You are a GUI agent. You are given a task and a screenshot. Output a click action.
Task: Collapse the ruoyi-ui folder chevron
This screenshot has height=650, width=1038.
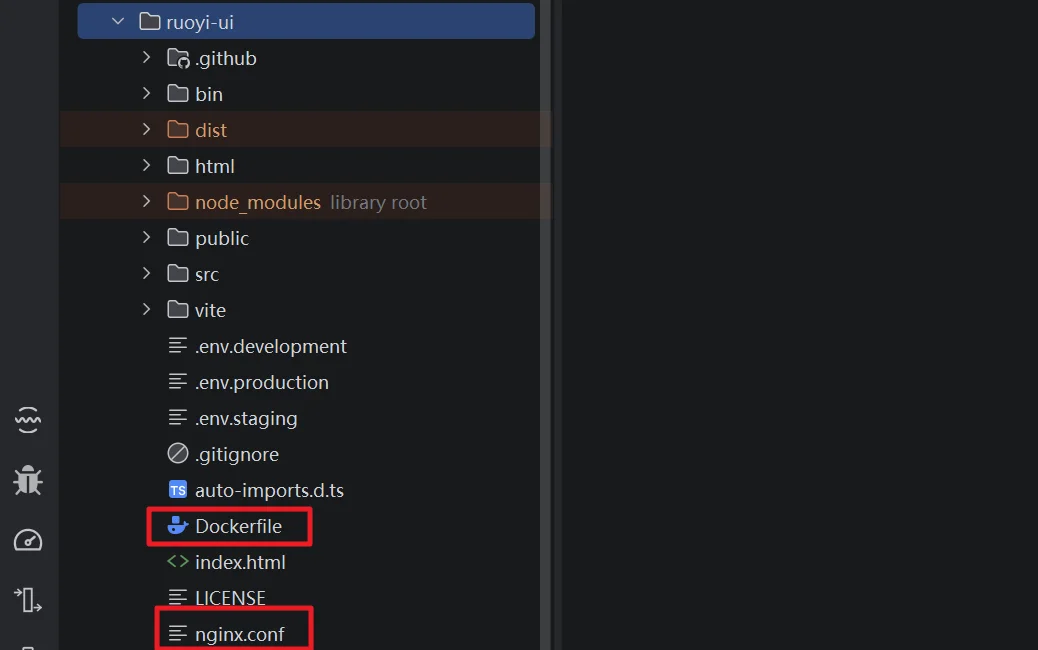click(118, 21)
